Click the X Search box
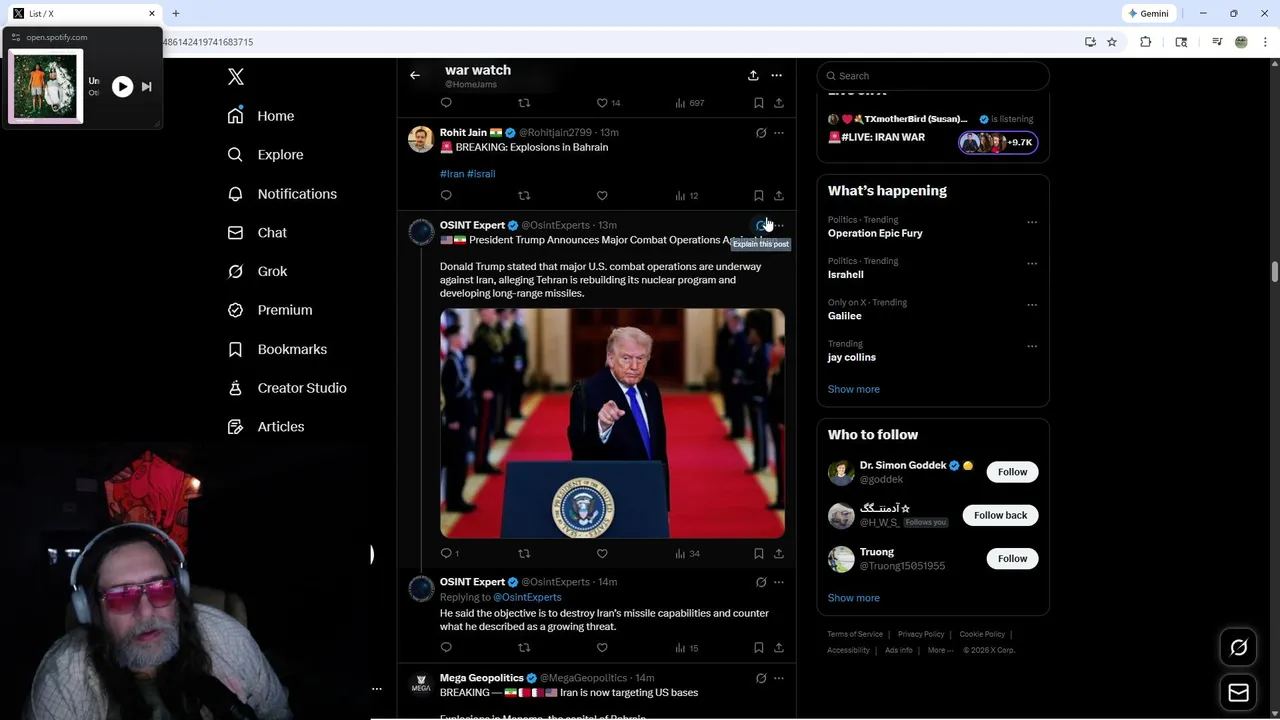1280x720 pixels. pyautogui.click(x=933, y=76)
